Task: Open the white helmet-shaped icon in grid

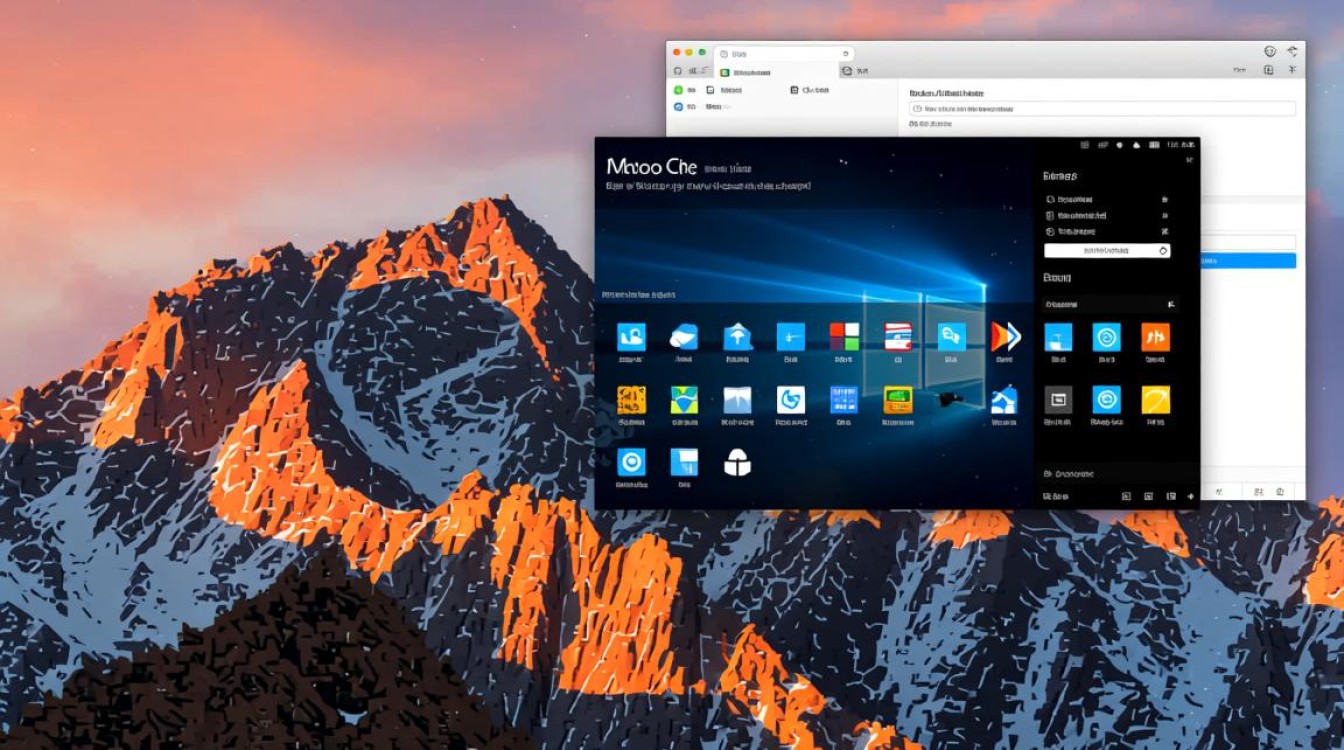Action: [x=737, y=462]
